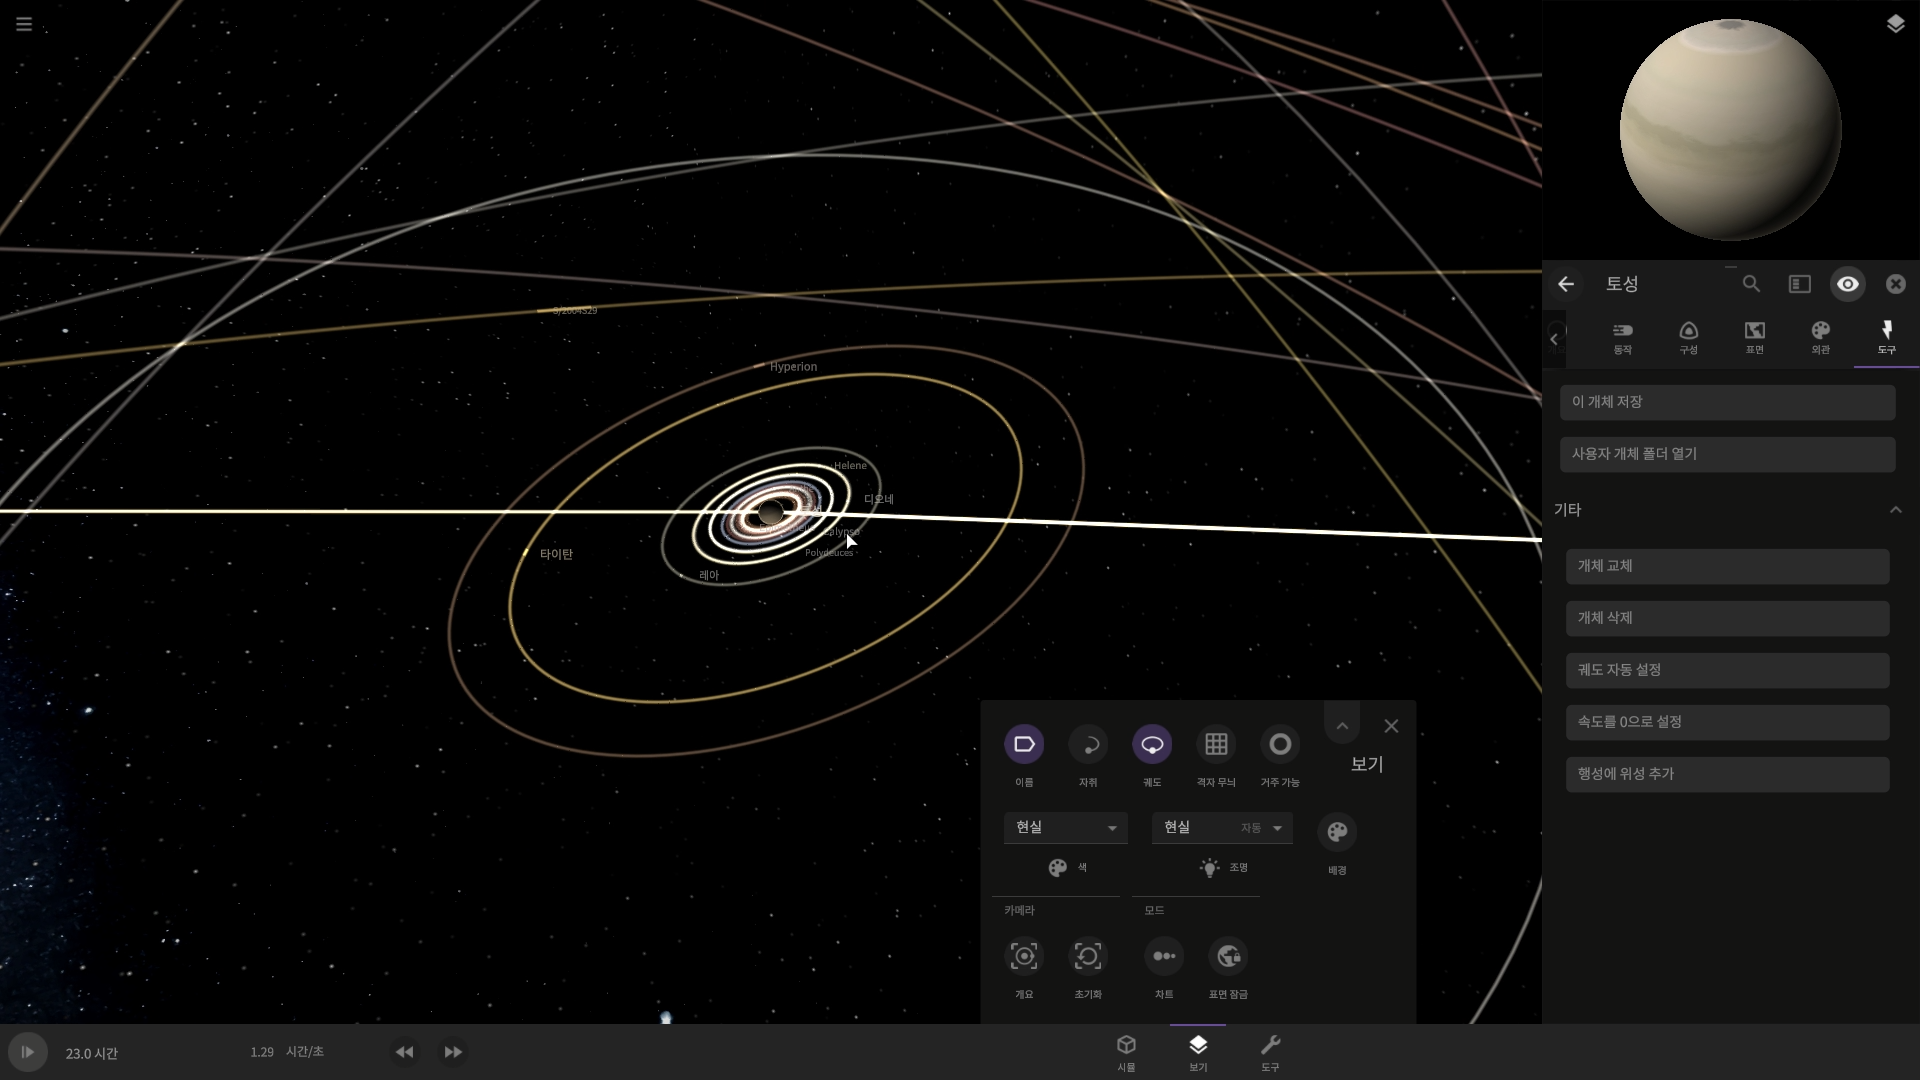This screenshot has height=1080, width=1920.
Task: Open chart mode (차트) icon
Action: coord(1164,957)
